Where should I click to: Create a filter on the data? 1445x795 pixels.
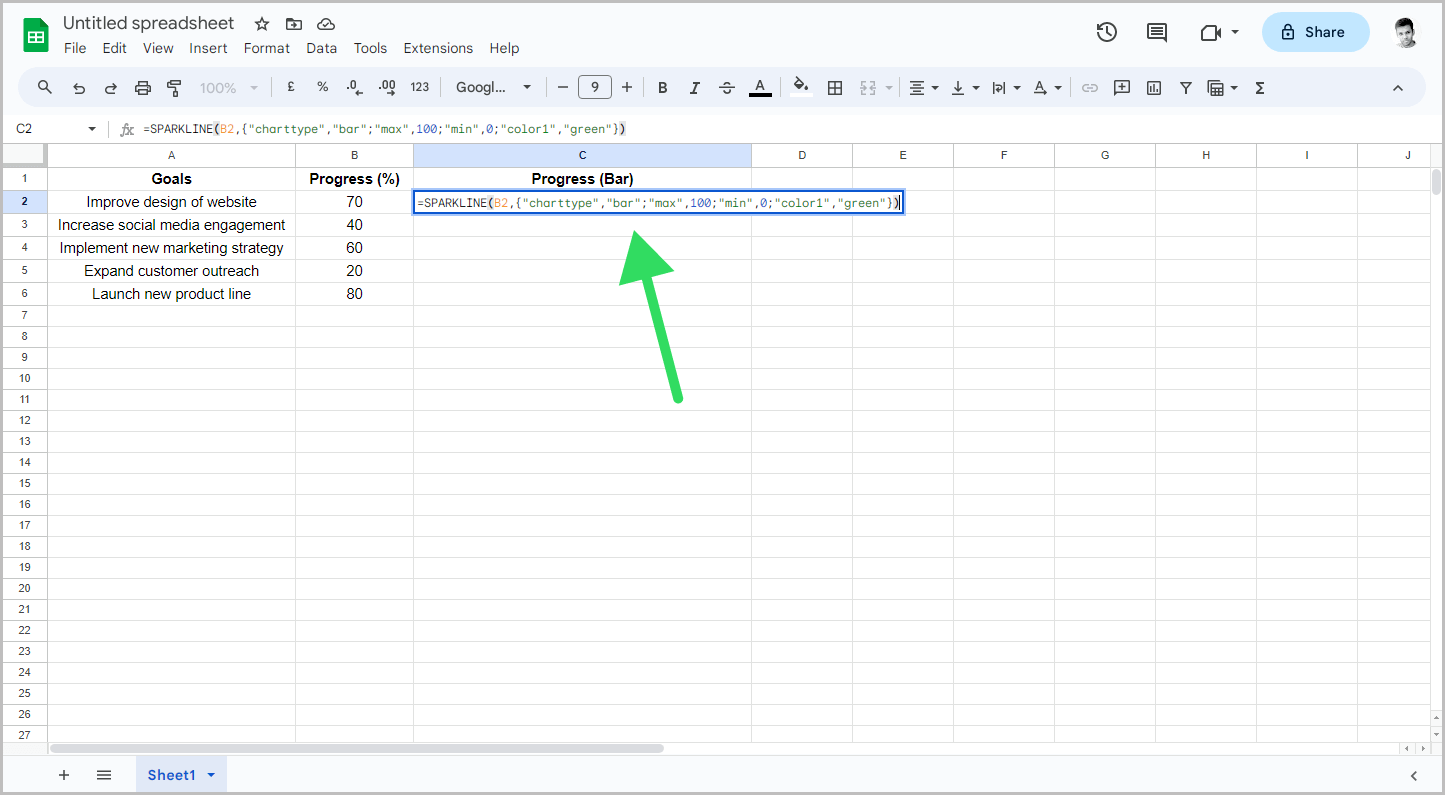point(1185,87)
